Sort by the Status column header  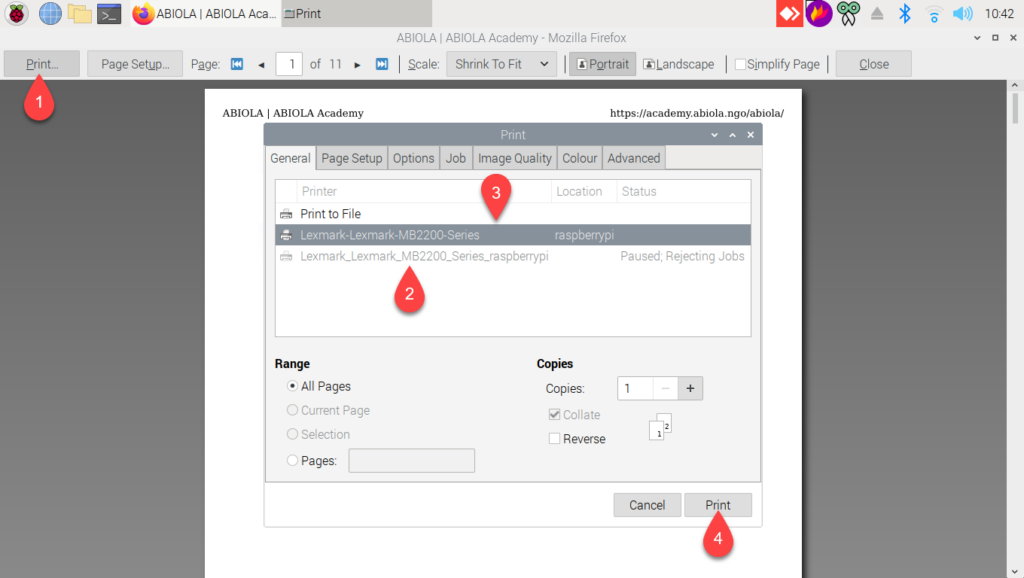tap(683, 191)
